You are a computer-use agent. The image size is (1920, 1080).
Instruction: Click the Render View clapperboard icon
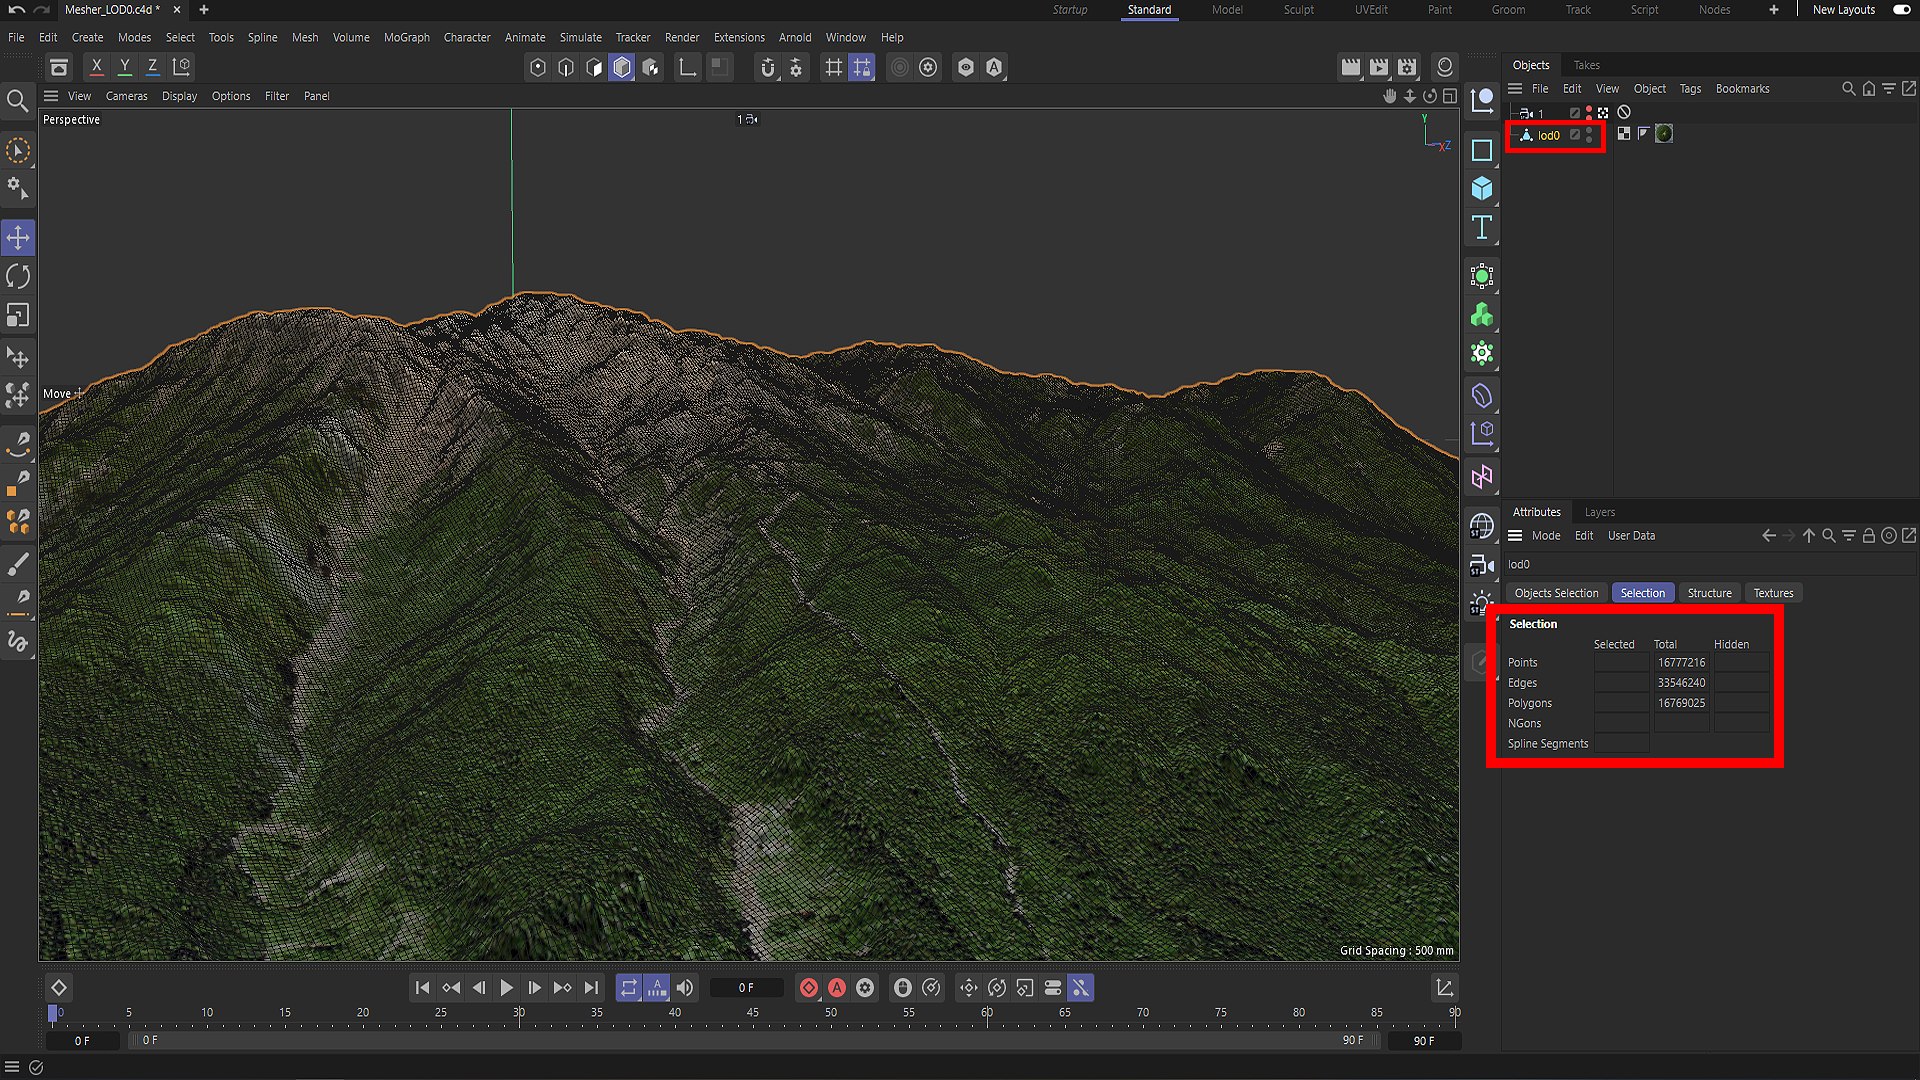[1350, 67]
